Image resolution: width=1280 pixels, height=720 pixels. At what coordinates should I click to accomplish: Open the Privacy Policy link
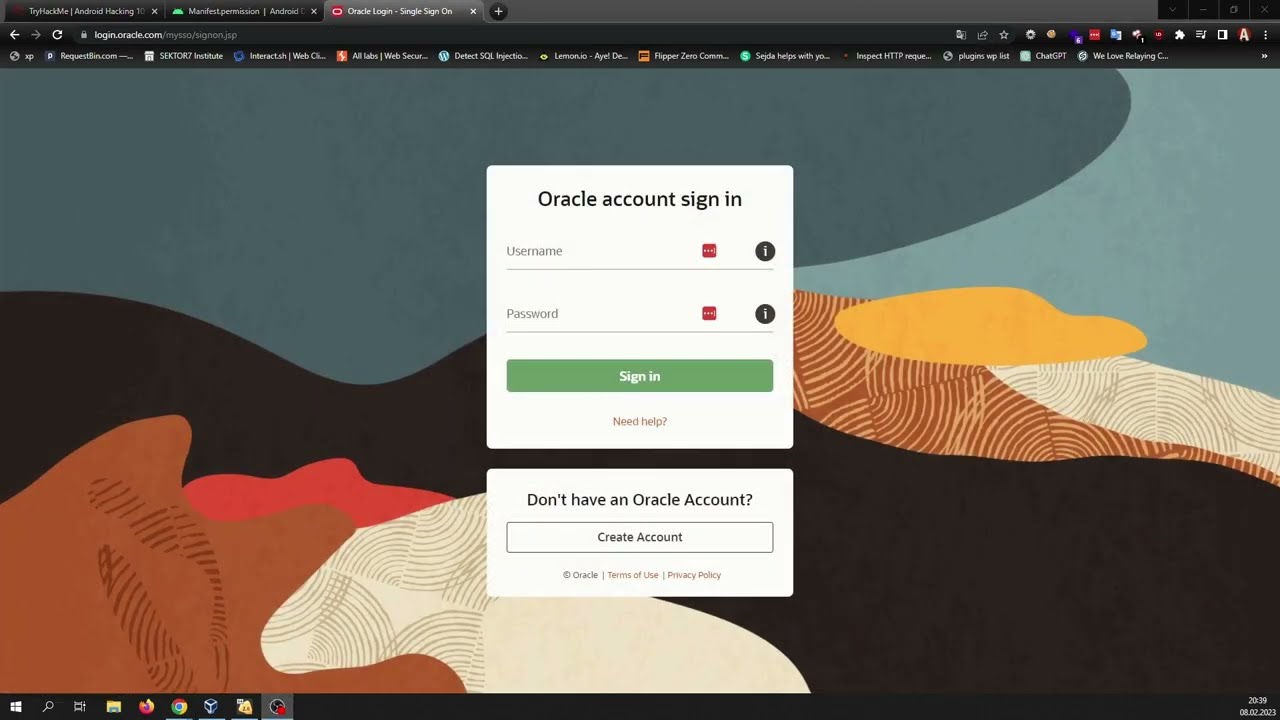coord(694,575)
